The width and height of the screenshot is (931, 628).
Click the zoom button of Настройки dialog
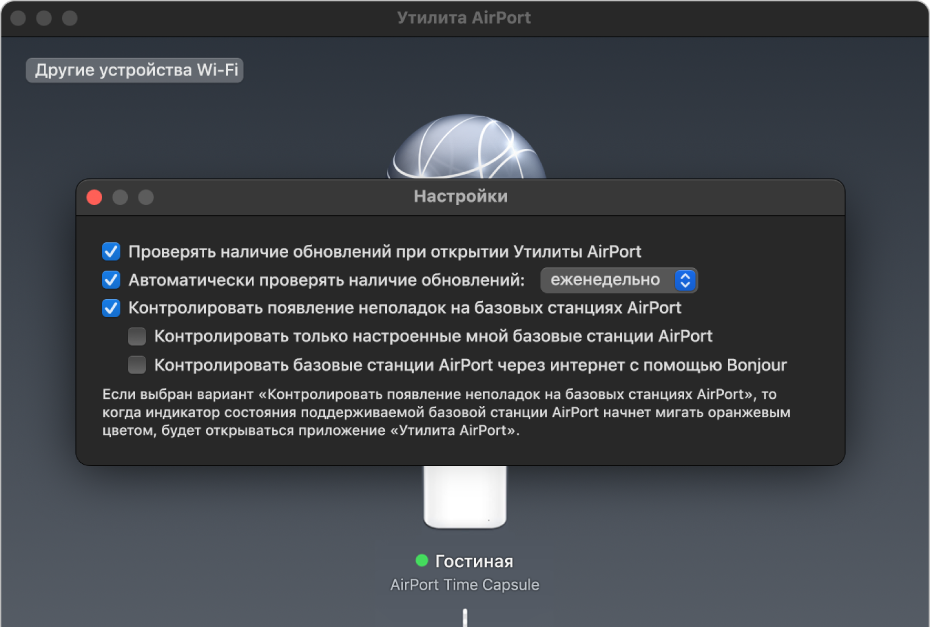click(x=146, y=197)
